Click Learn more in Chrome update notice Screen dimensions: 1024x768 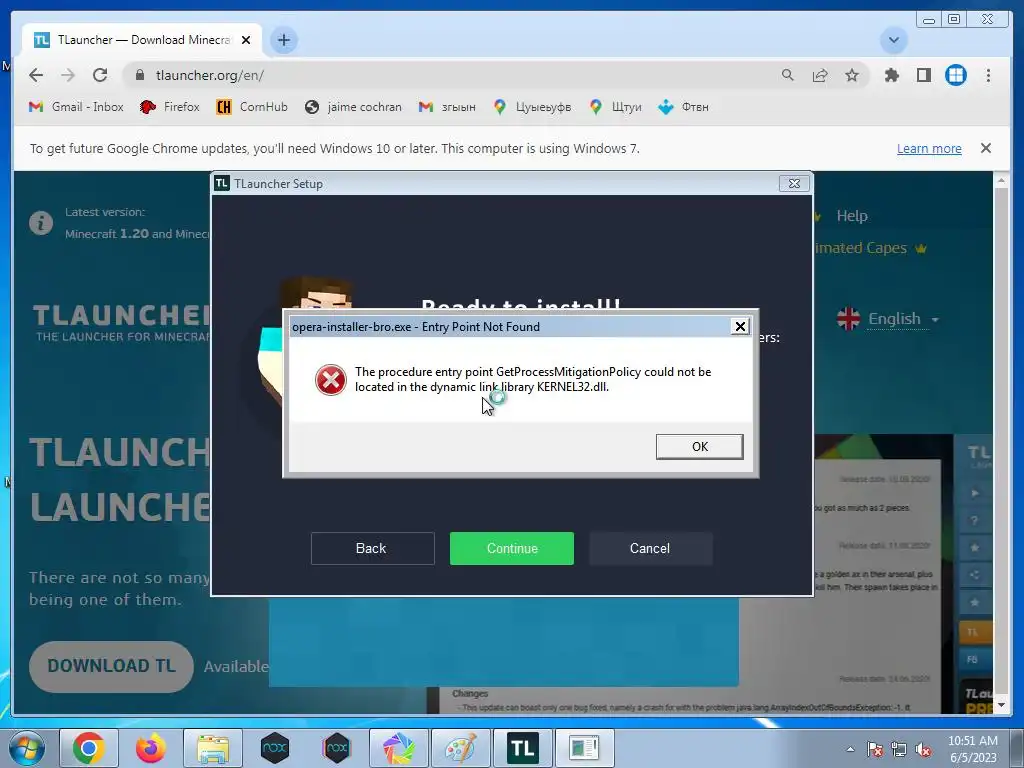pyautogui.click(x=929, y=149)
